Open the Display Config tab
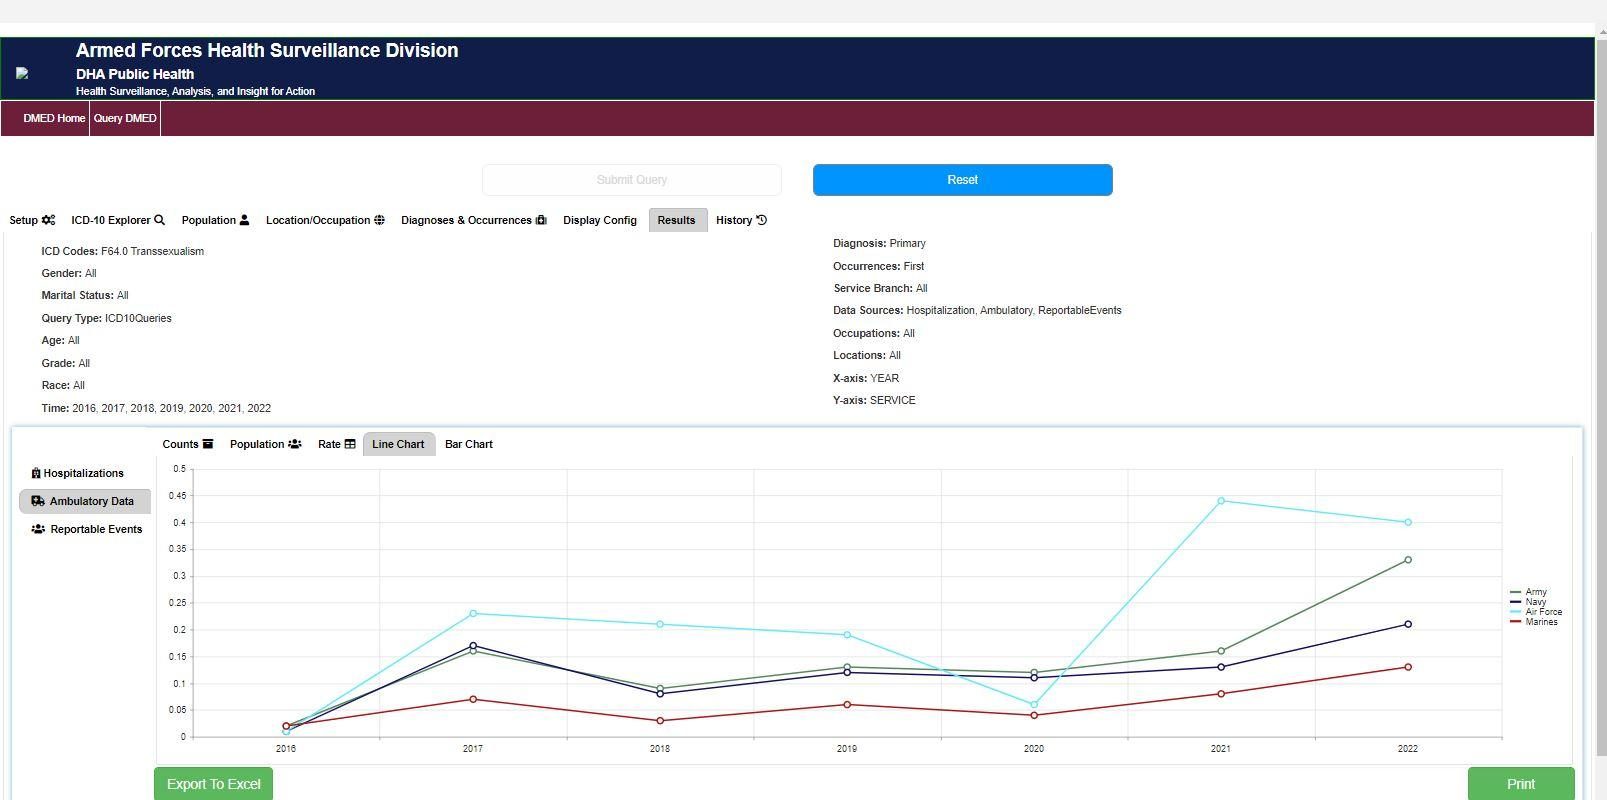Viewport: 1607px width, 800px height. coord(599,220)
